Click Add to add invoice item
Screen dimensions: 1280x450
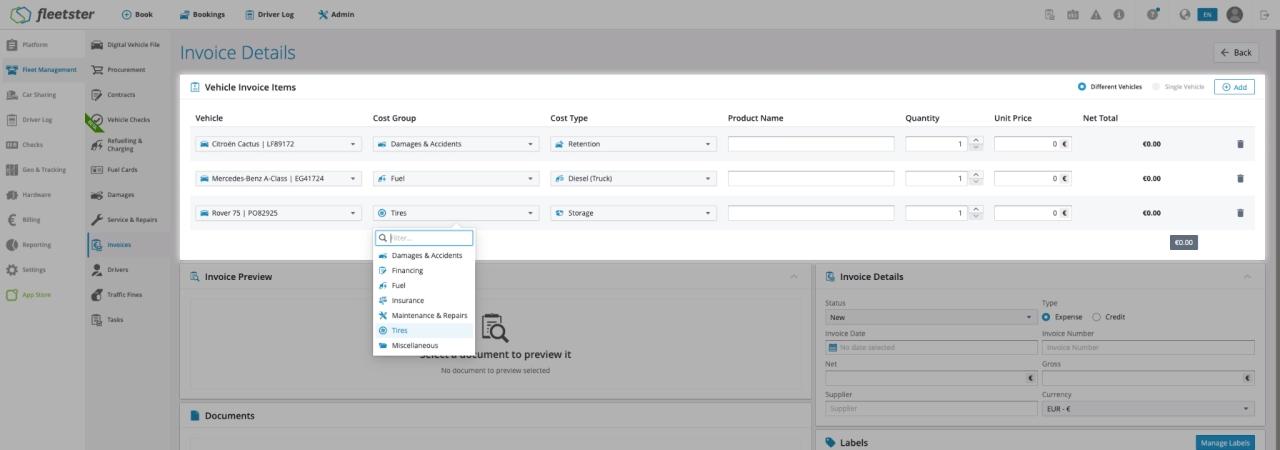(1235, 87)
